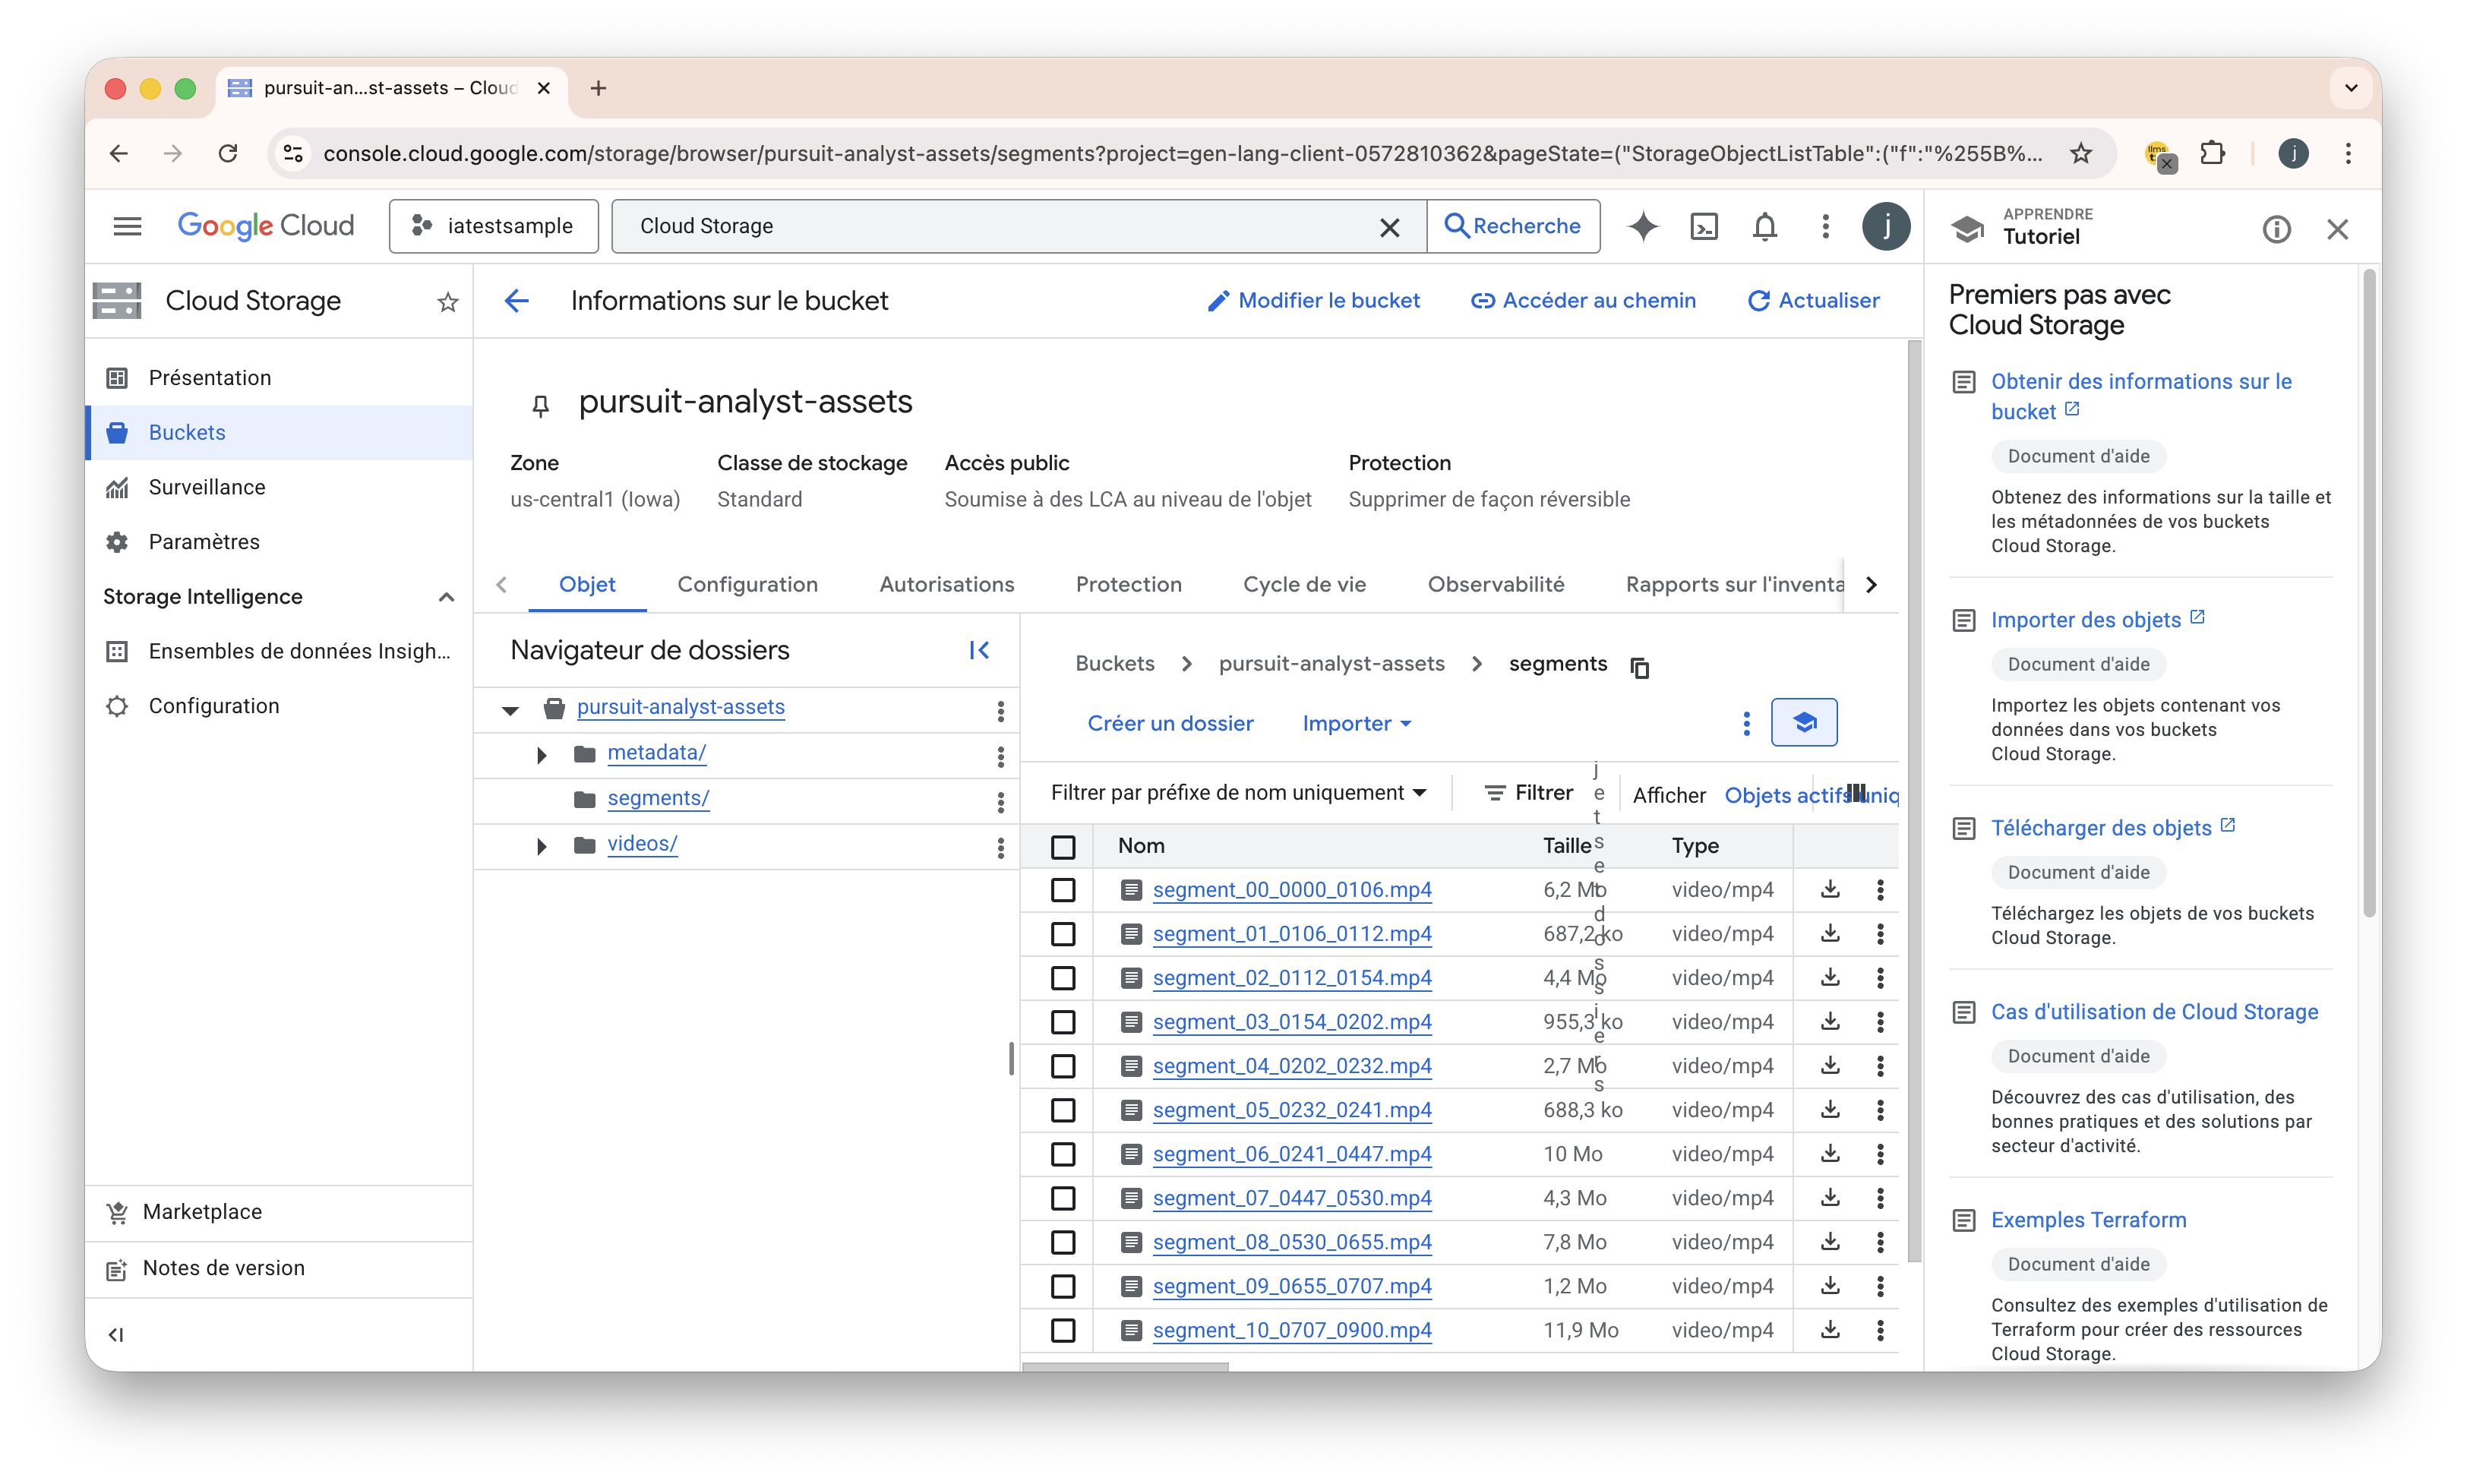
Task: Pin the pursuit-analyst-assets bucket
Action: point(540,405)
